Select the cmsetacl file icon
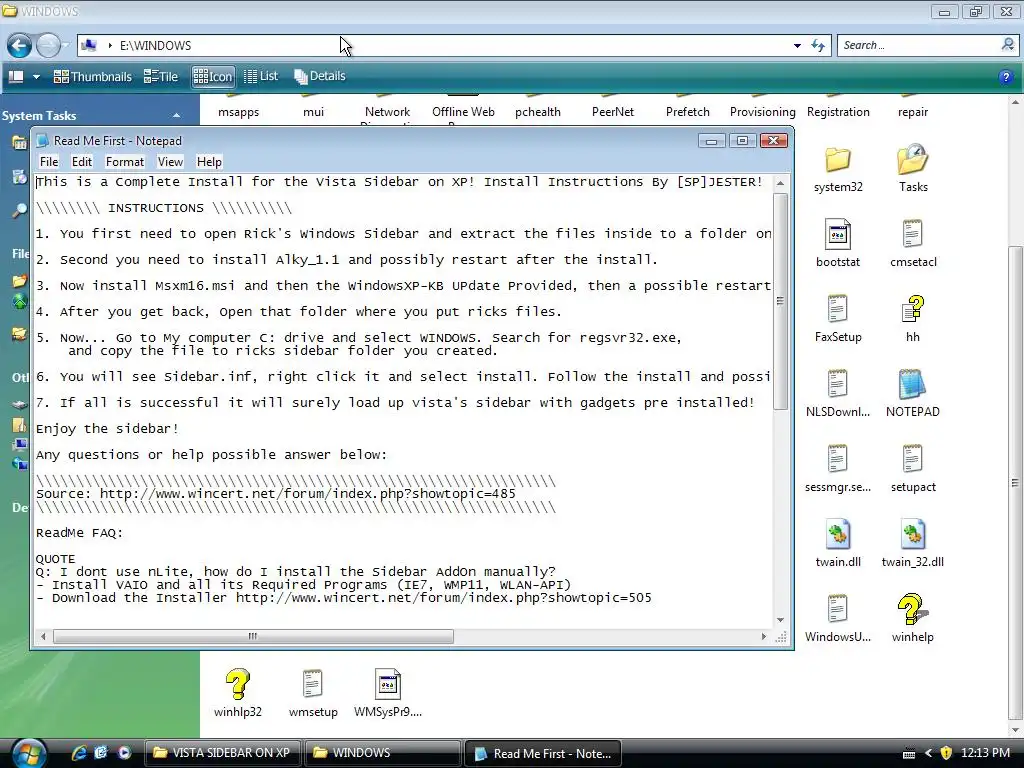This screenshot has width=1024, height=768. point(912,234)
